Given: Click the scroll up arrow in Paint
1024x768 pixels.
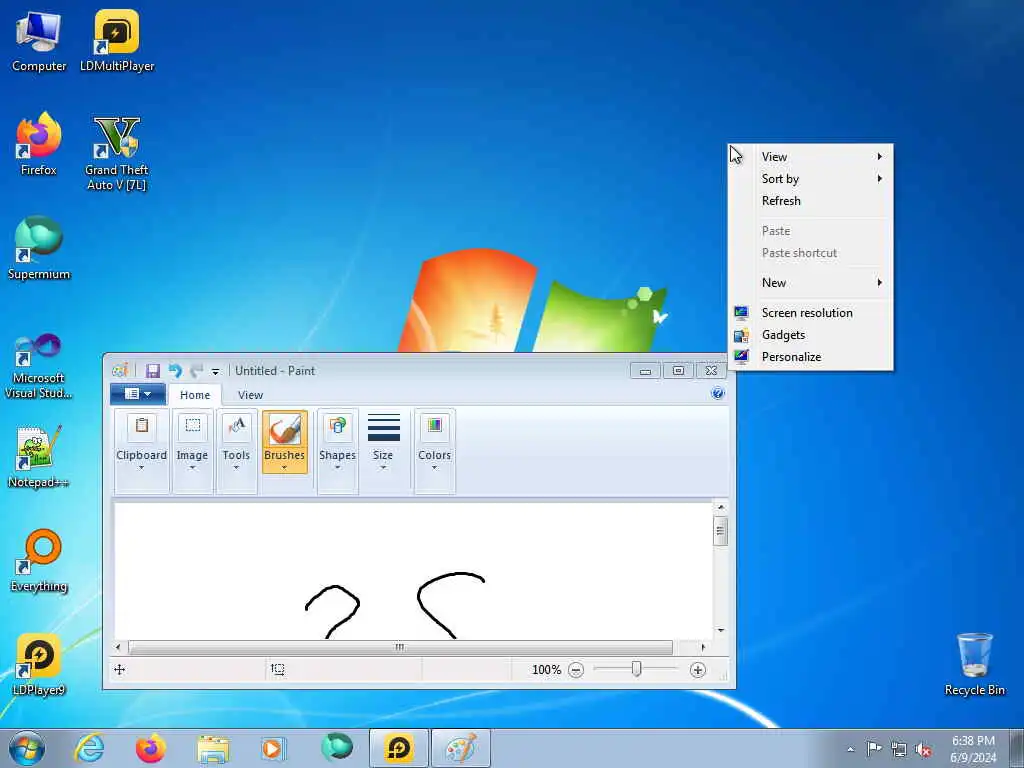Looking at the screenshot, I should tap(721, 507).
